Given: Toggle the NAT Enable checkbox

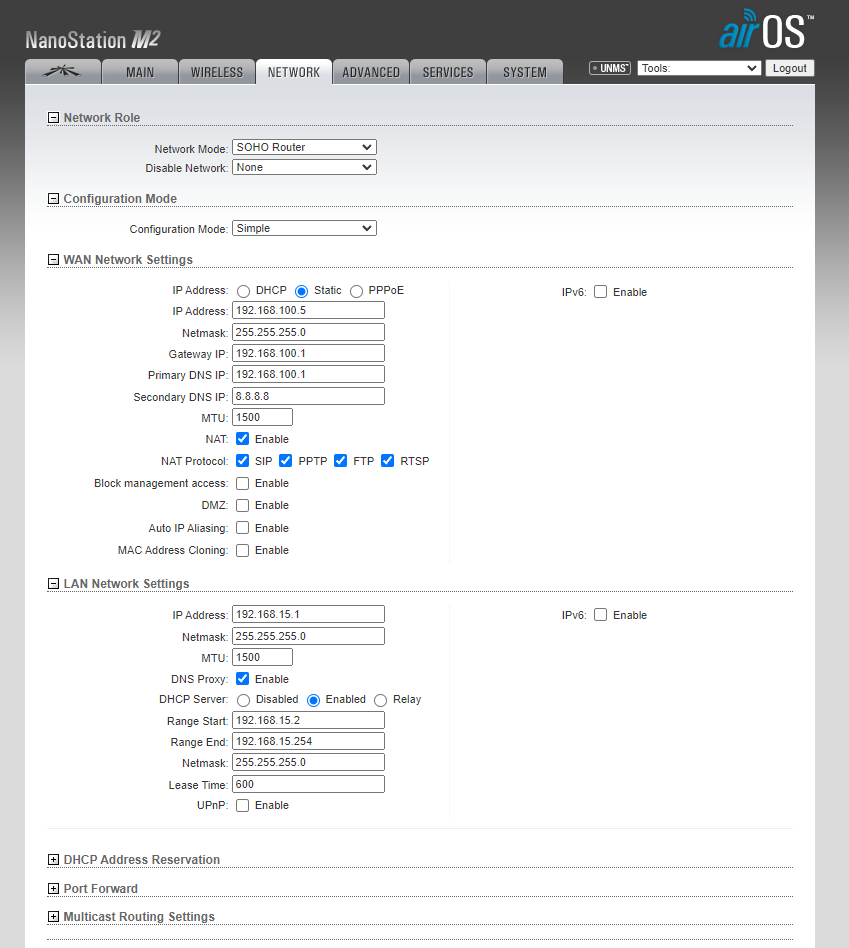Looking at the screenshot, I should pyautogui.click(x=242, y=438).
